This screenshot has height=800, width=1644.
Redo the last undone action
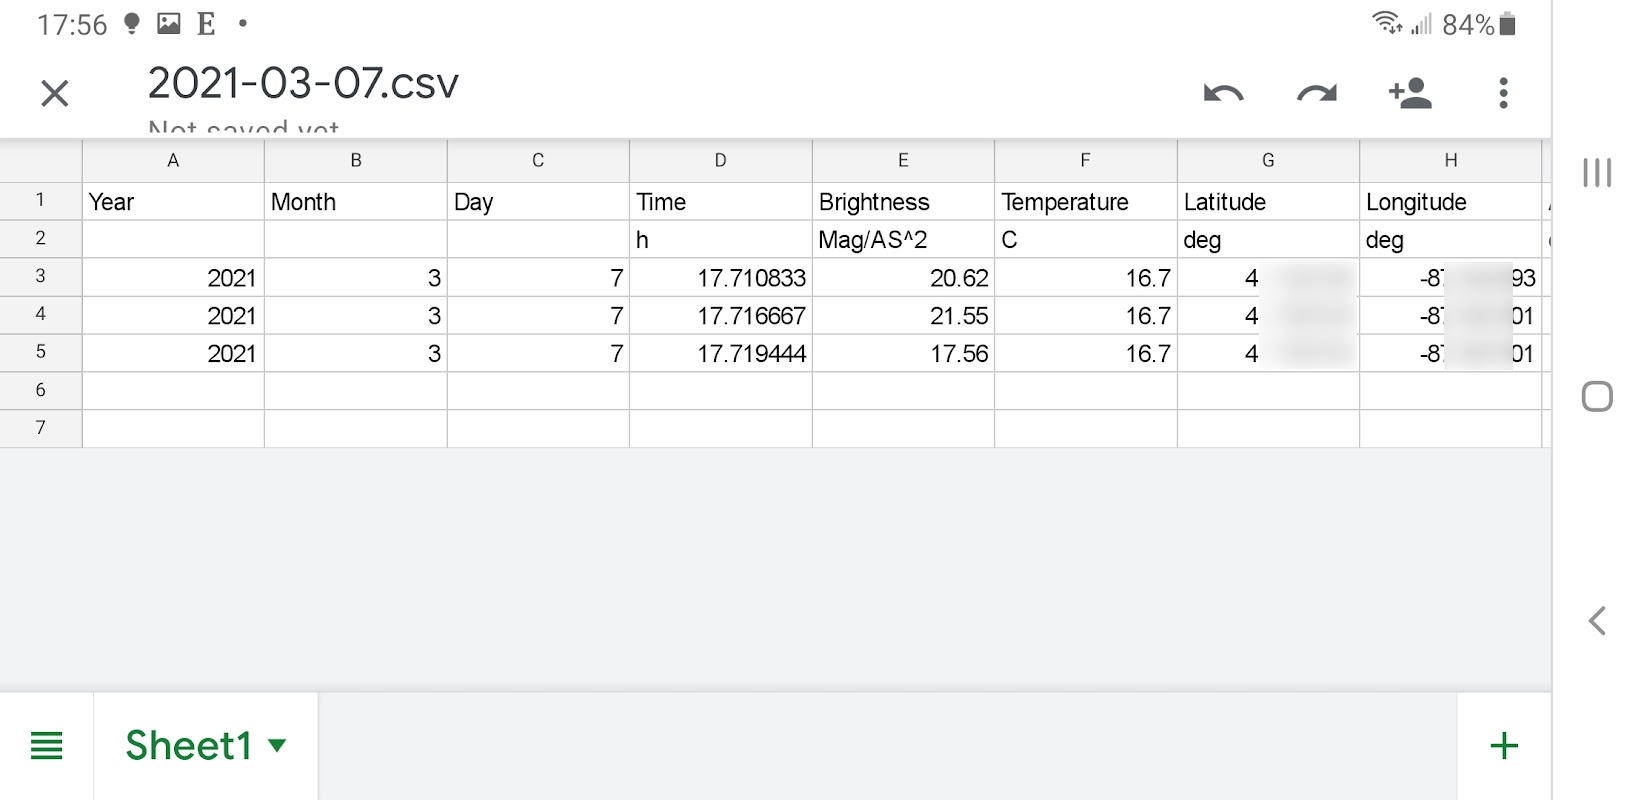1316,94
